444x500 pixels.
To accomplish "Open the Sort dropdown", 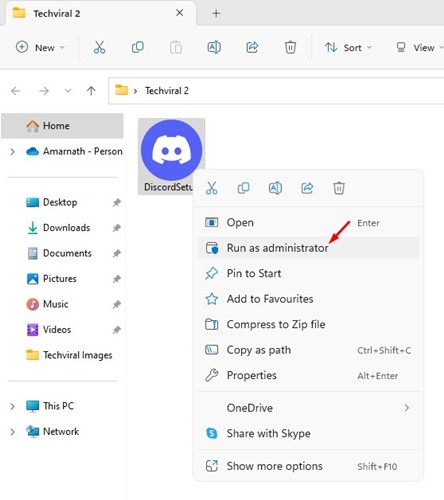I will point(348,47).
